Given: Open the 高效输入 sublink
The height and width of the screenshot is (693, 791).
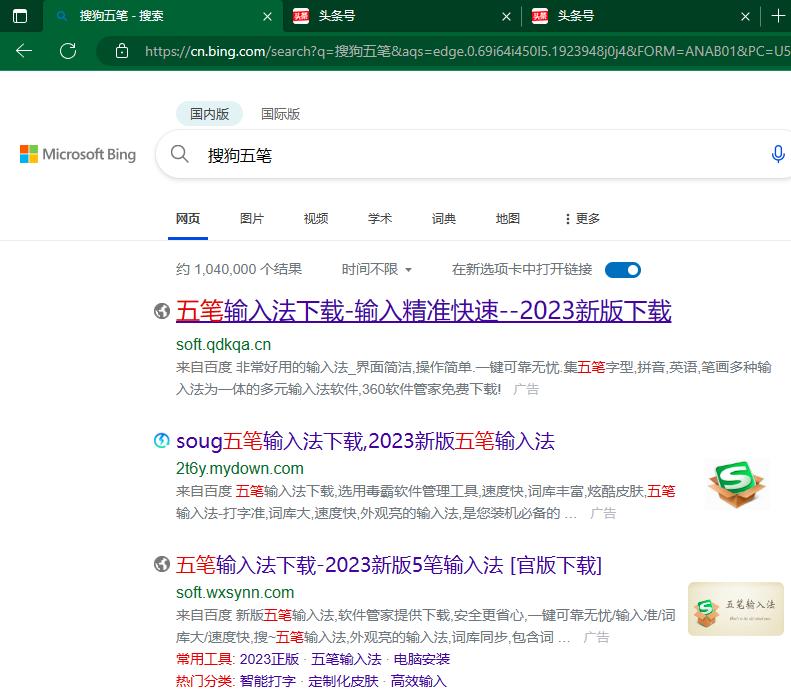Looking at the screenshot, I should click(x=419, y=681).
